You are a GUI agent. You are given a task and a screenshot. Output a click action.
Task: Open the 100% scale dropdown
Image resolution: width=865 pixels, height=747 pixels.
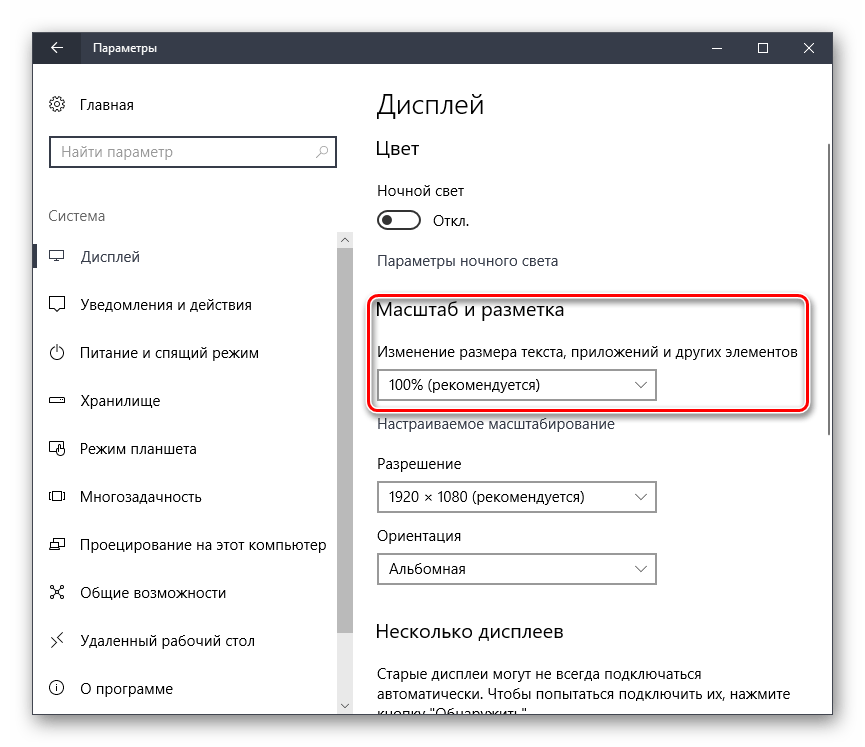[x=516, y=385]
